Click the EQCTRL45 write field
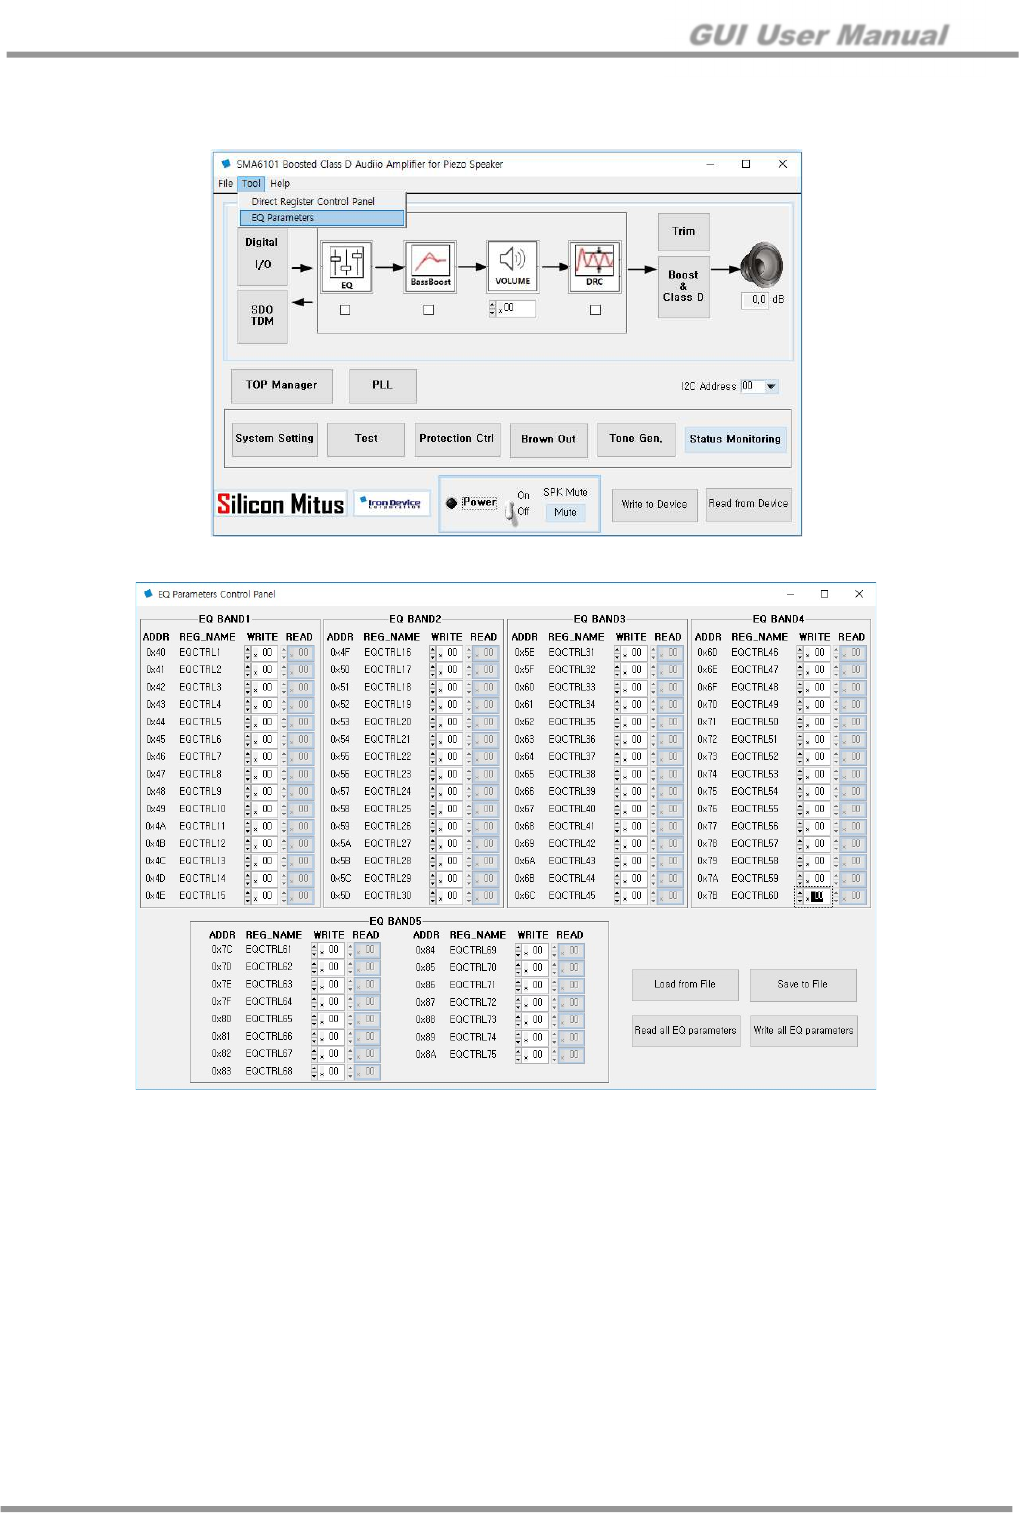 pyautogui.click(x=634, y=896)
